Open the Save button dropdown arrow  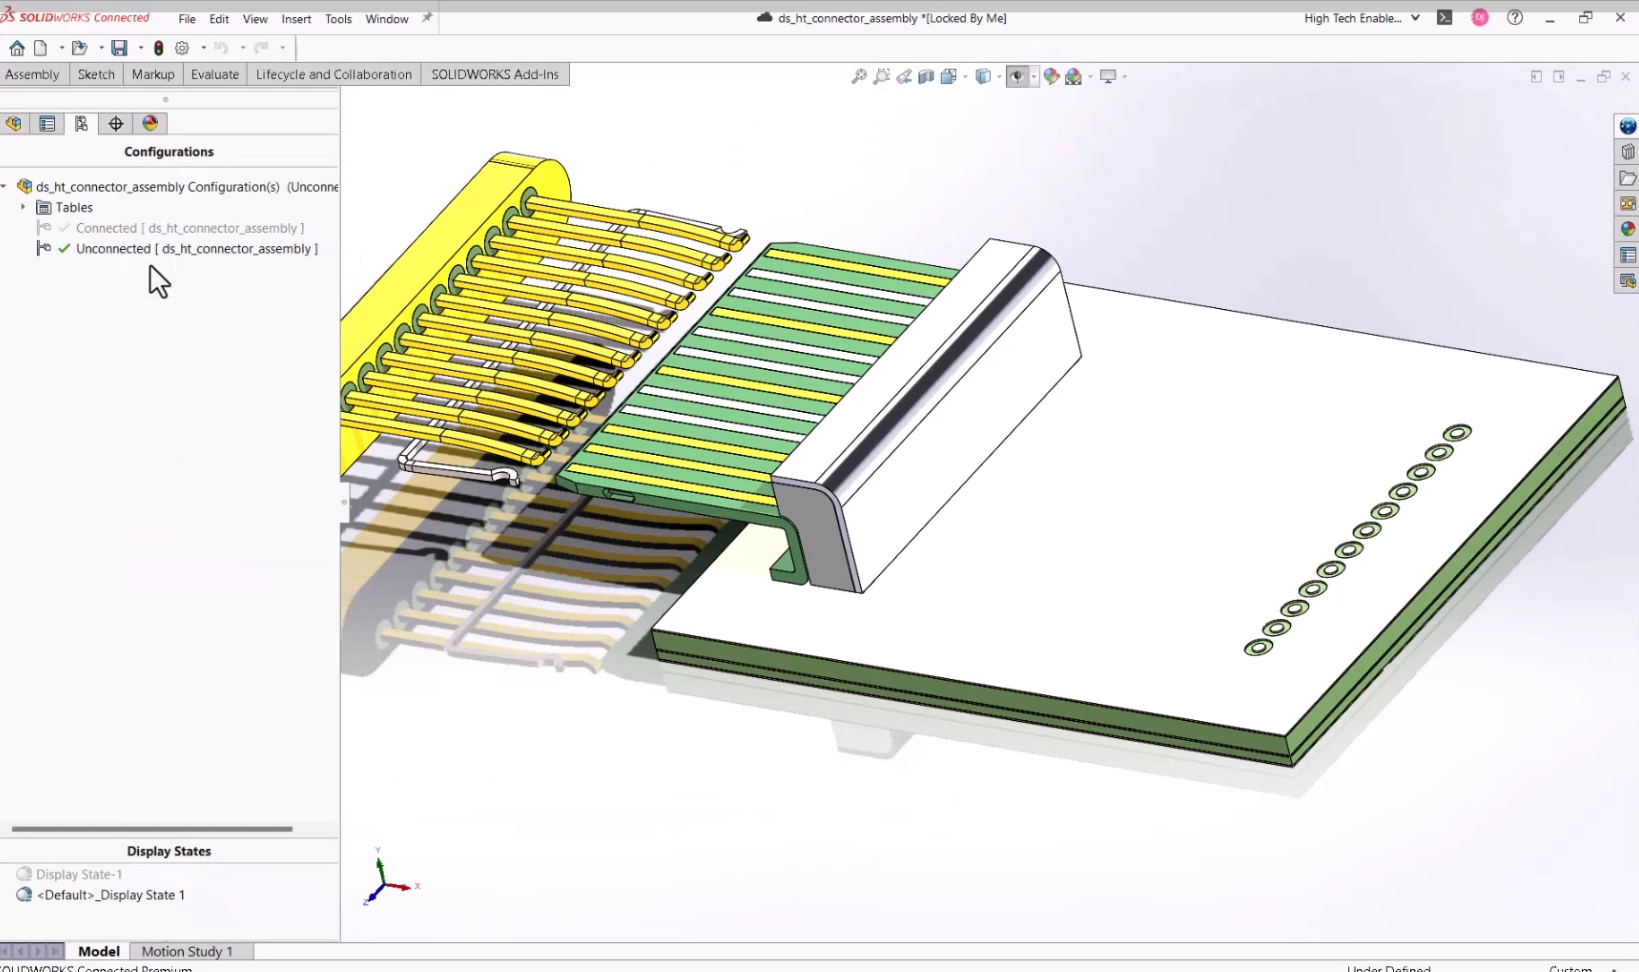click(140, 48)
